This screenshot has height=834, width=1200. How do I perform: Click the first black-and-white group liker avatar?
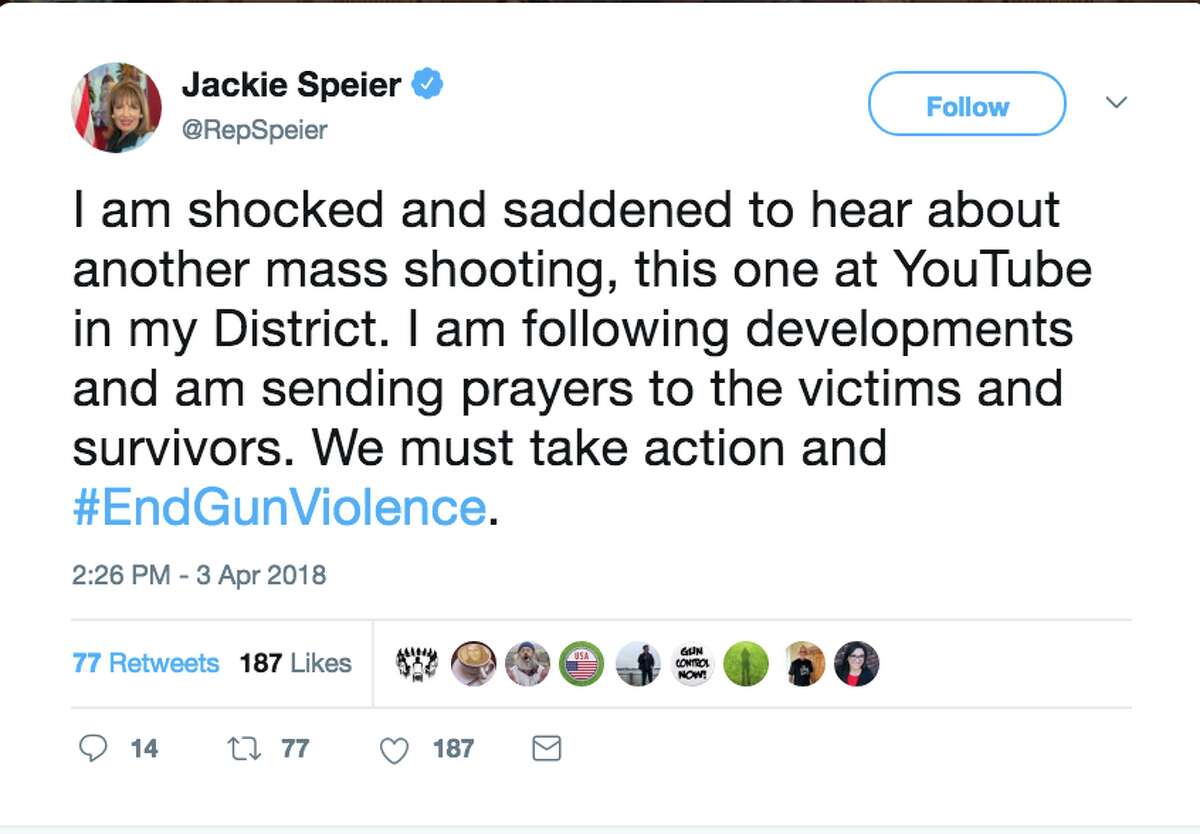tap(418, 663)
